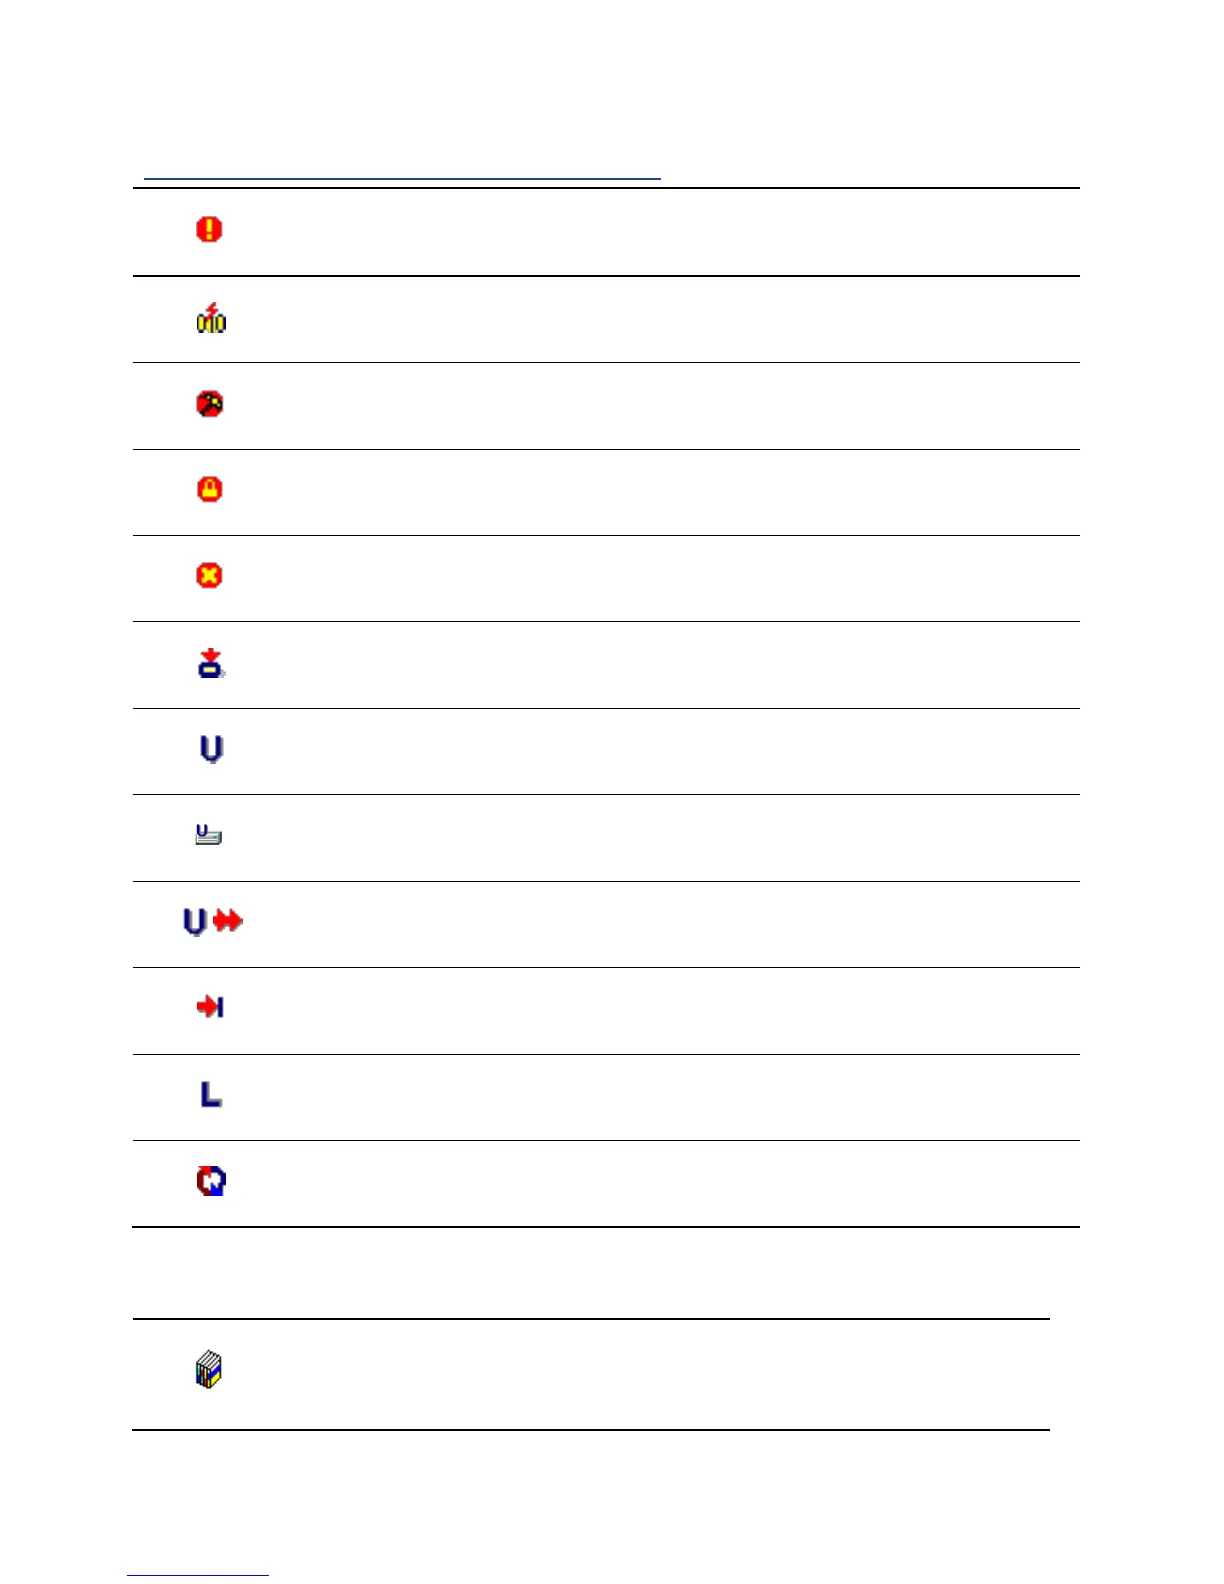Click the standalone blue U icon

tap(211, 749)
